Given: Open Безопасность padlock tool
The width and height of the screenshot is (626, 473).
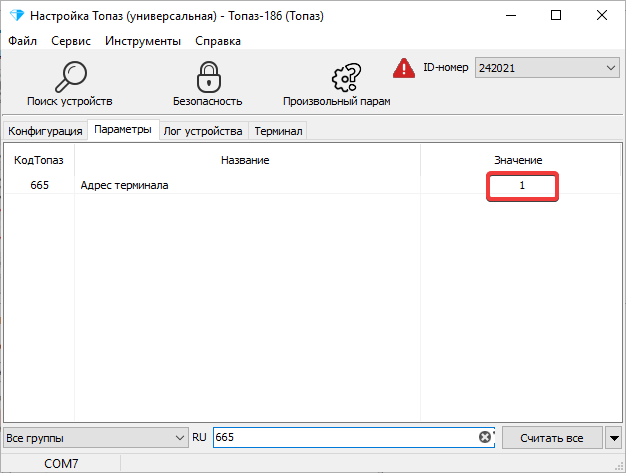Looking at the screenshot, I should [x=208, y=77].
